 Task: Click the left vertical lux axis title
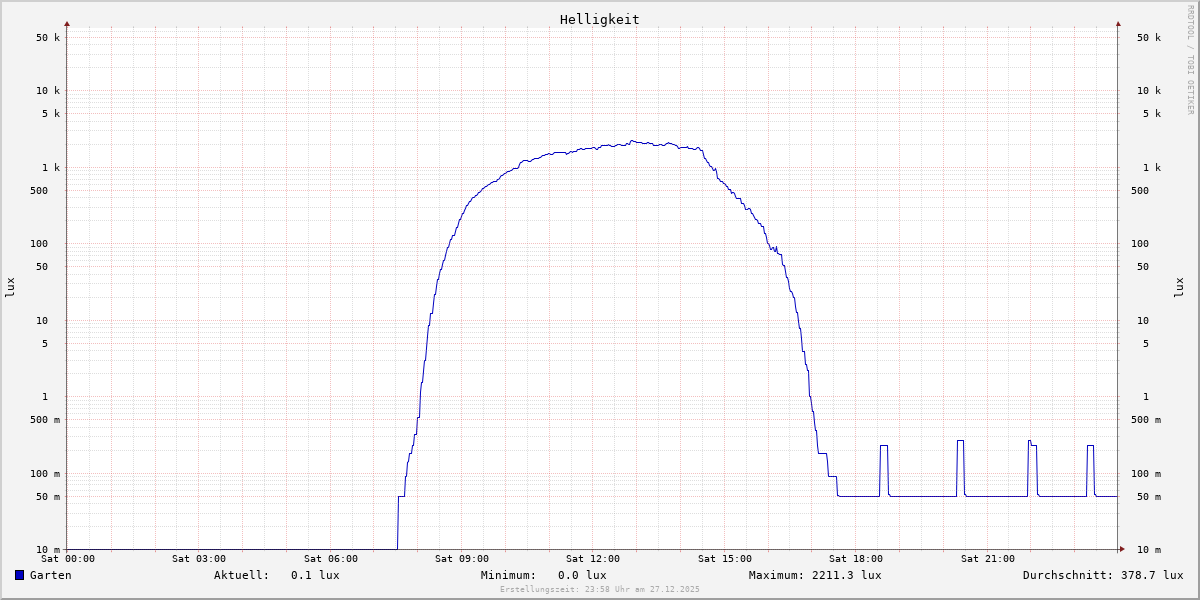(x=10, y=287)
